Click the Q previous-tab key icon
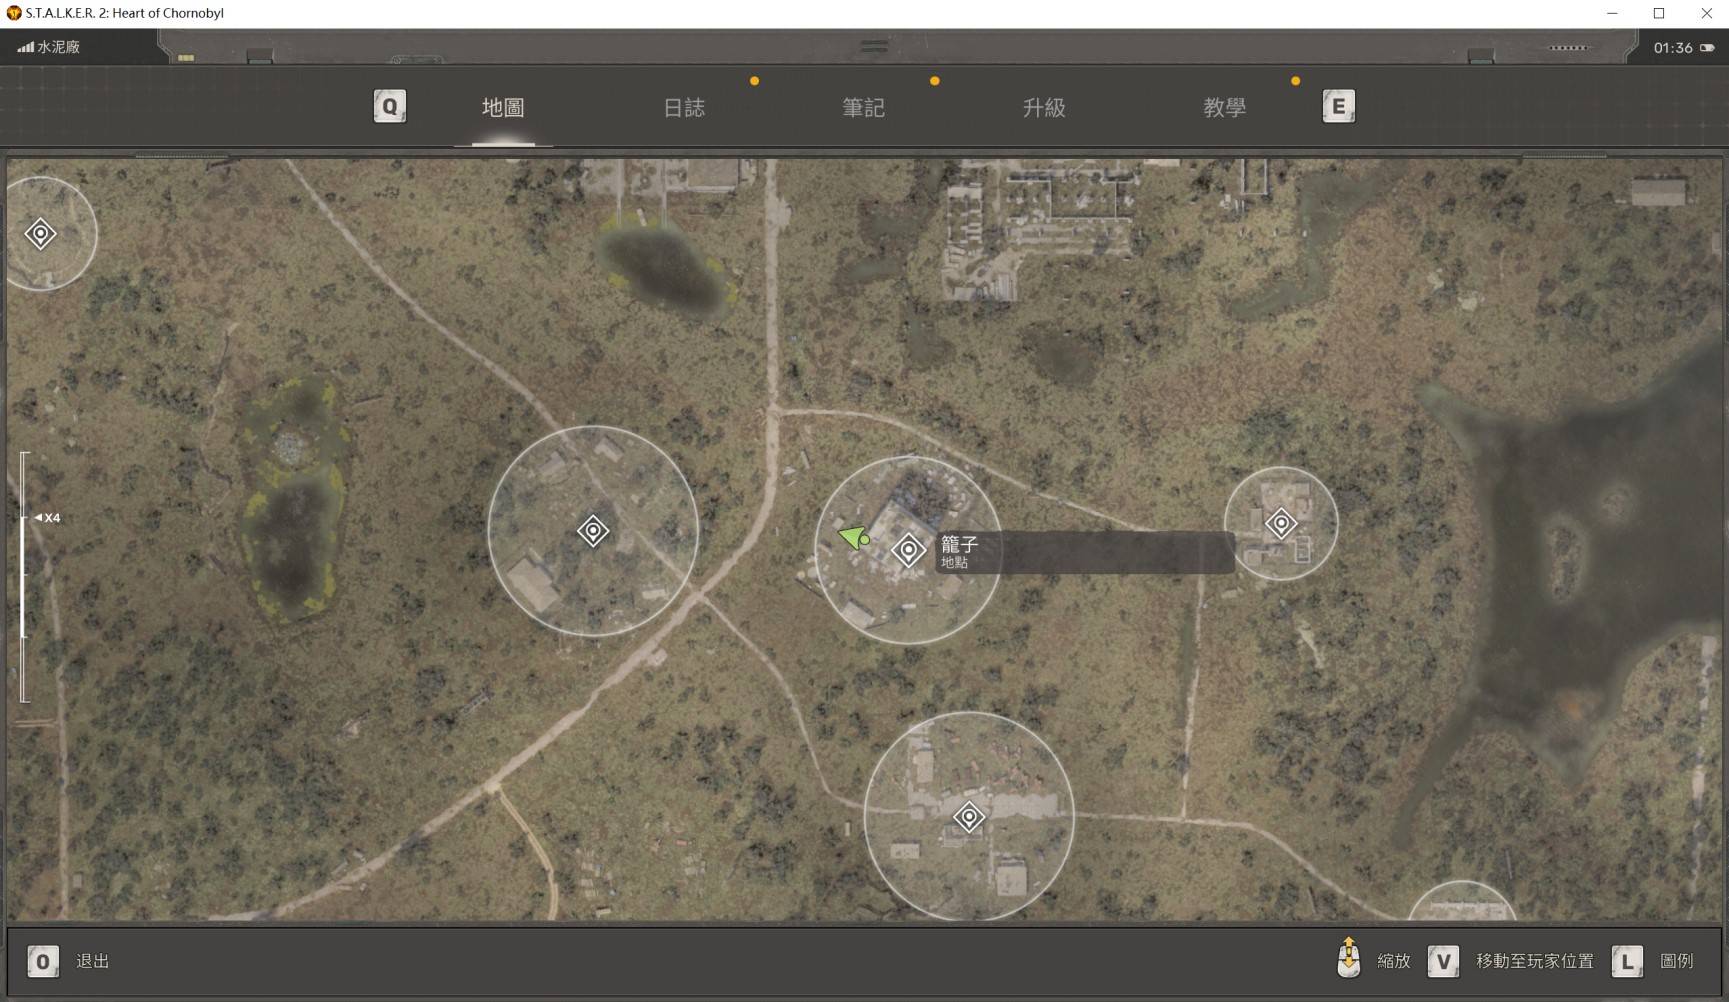This screenshot has width=1729, height=1002. 390,106
